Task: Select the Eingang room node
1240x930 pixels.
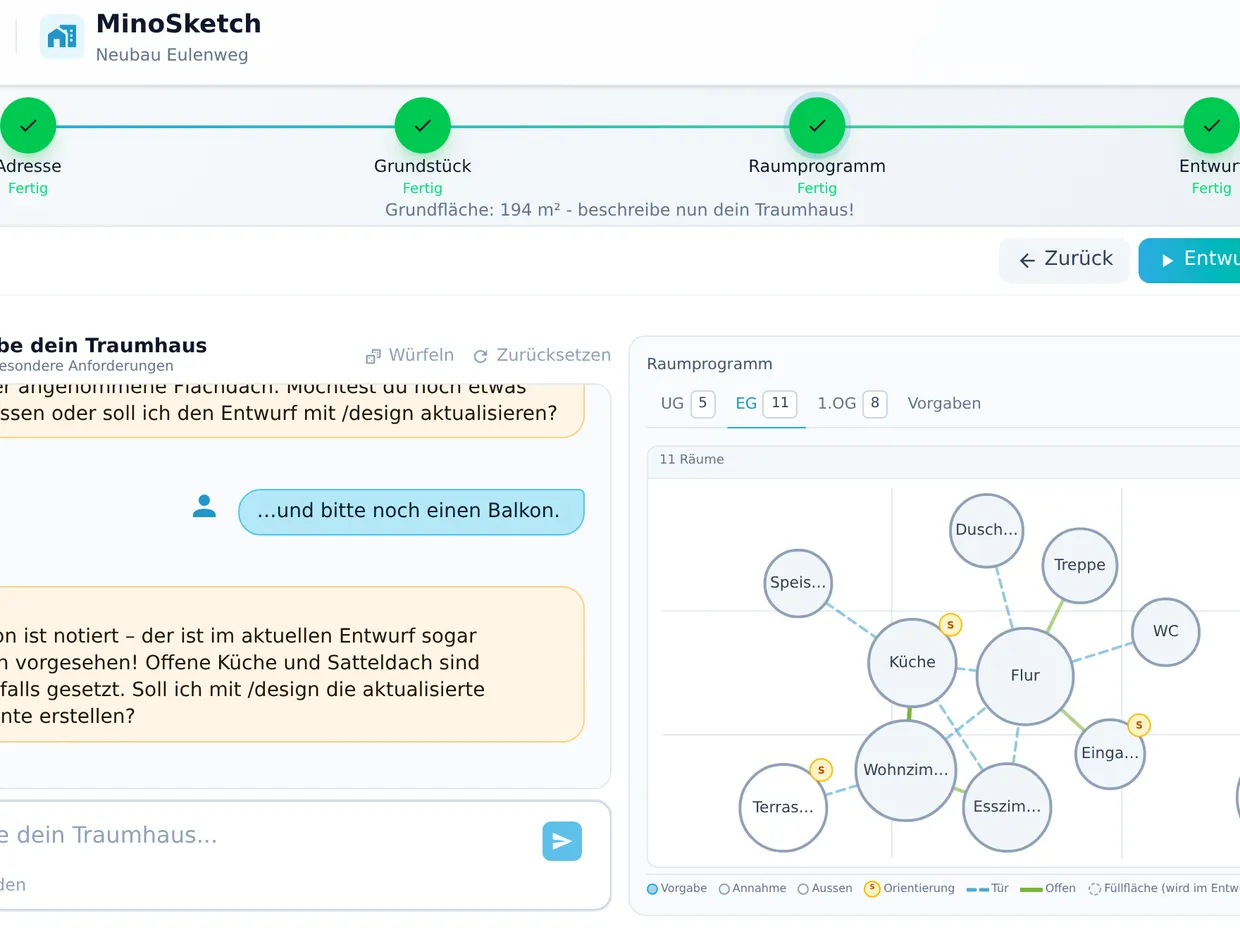Action: (1110, 754)
